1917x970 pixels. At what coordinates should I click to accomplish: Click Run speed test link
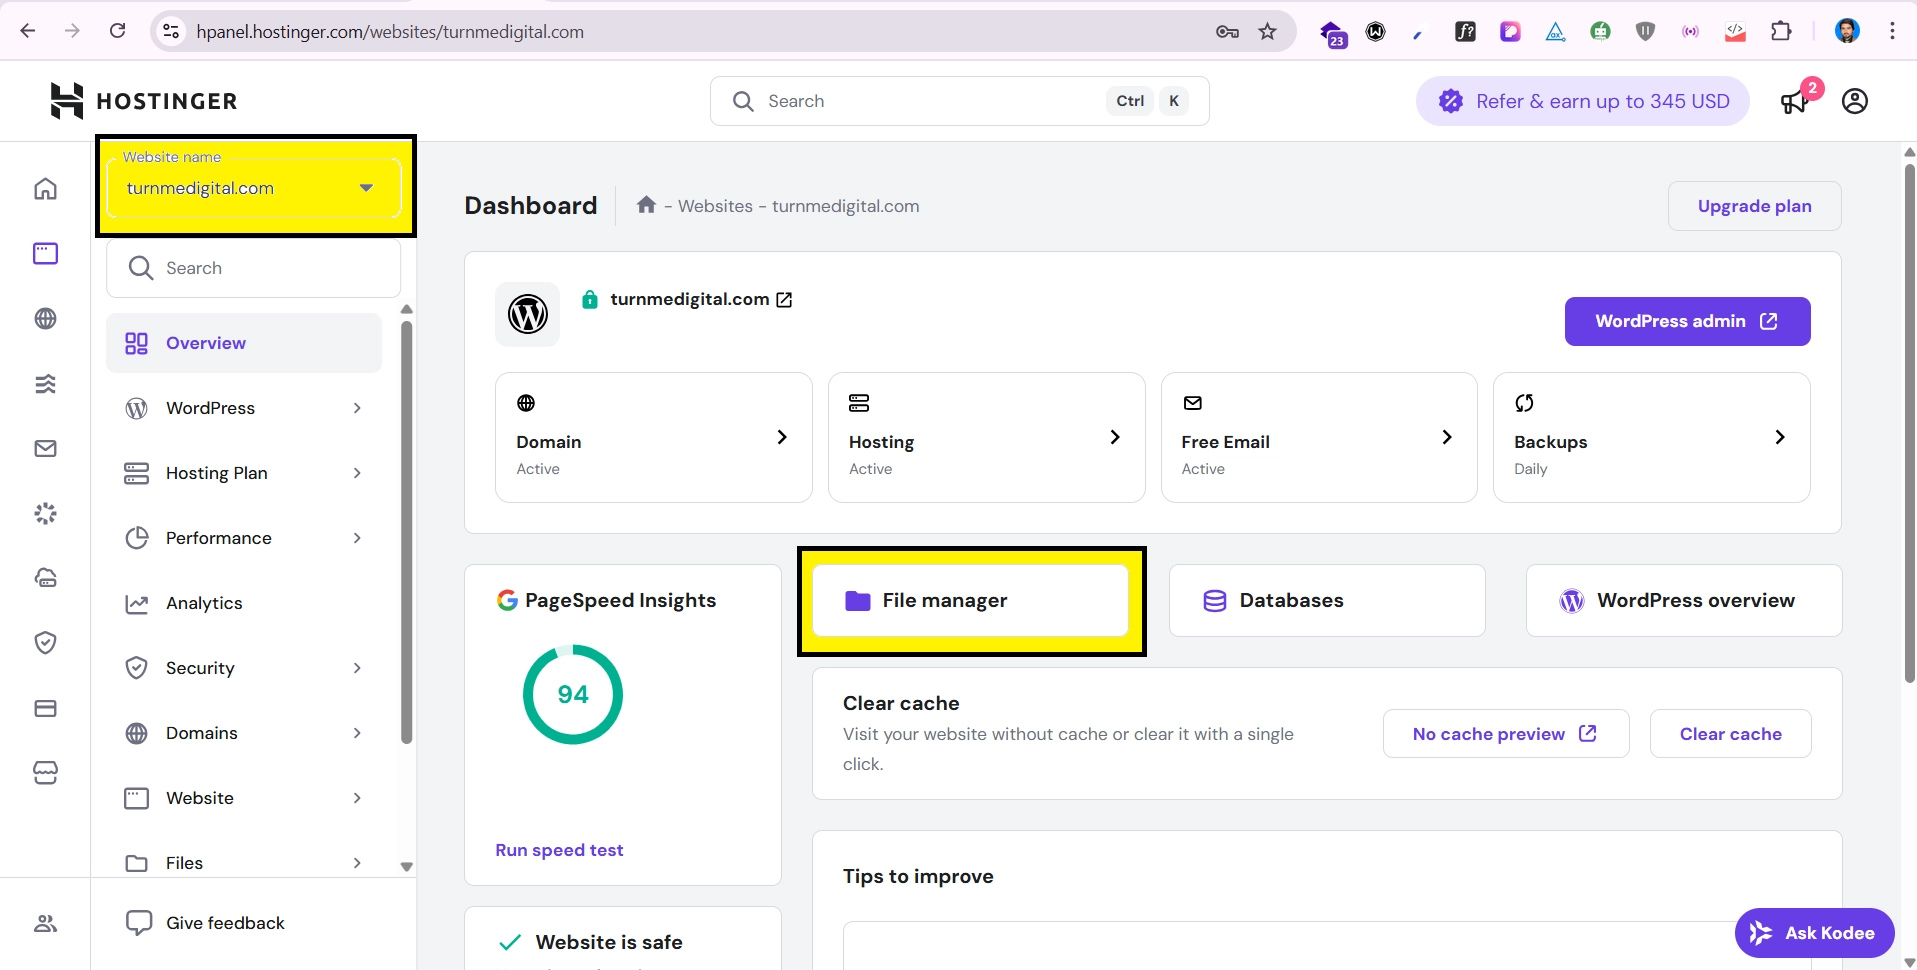[559, 850]
